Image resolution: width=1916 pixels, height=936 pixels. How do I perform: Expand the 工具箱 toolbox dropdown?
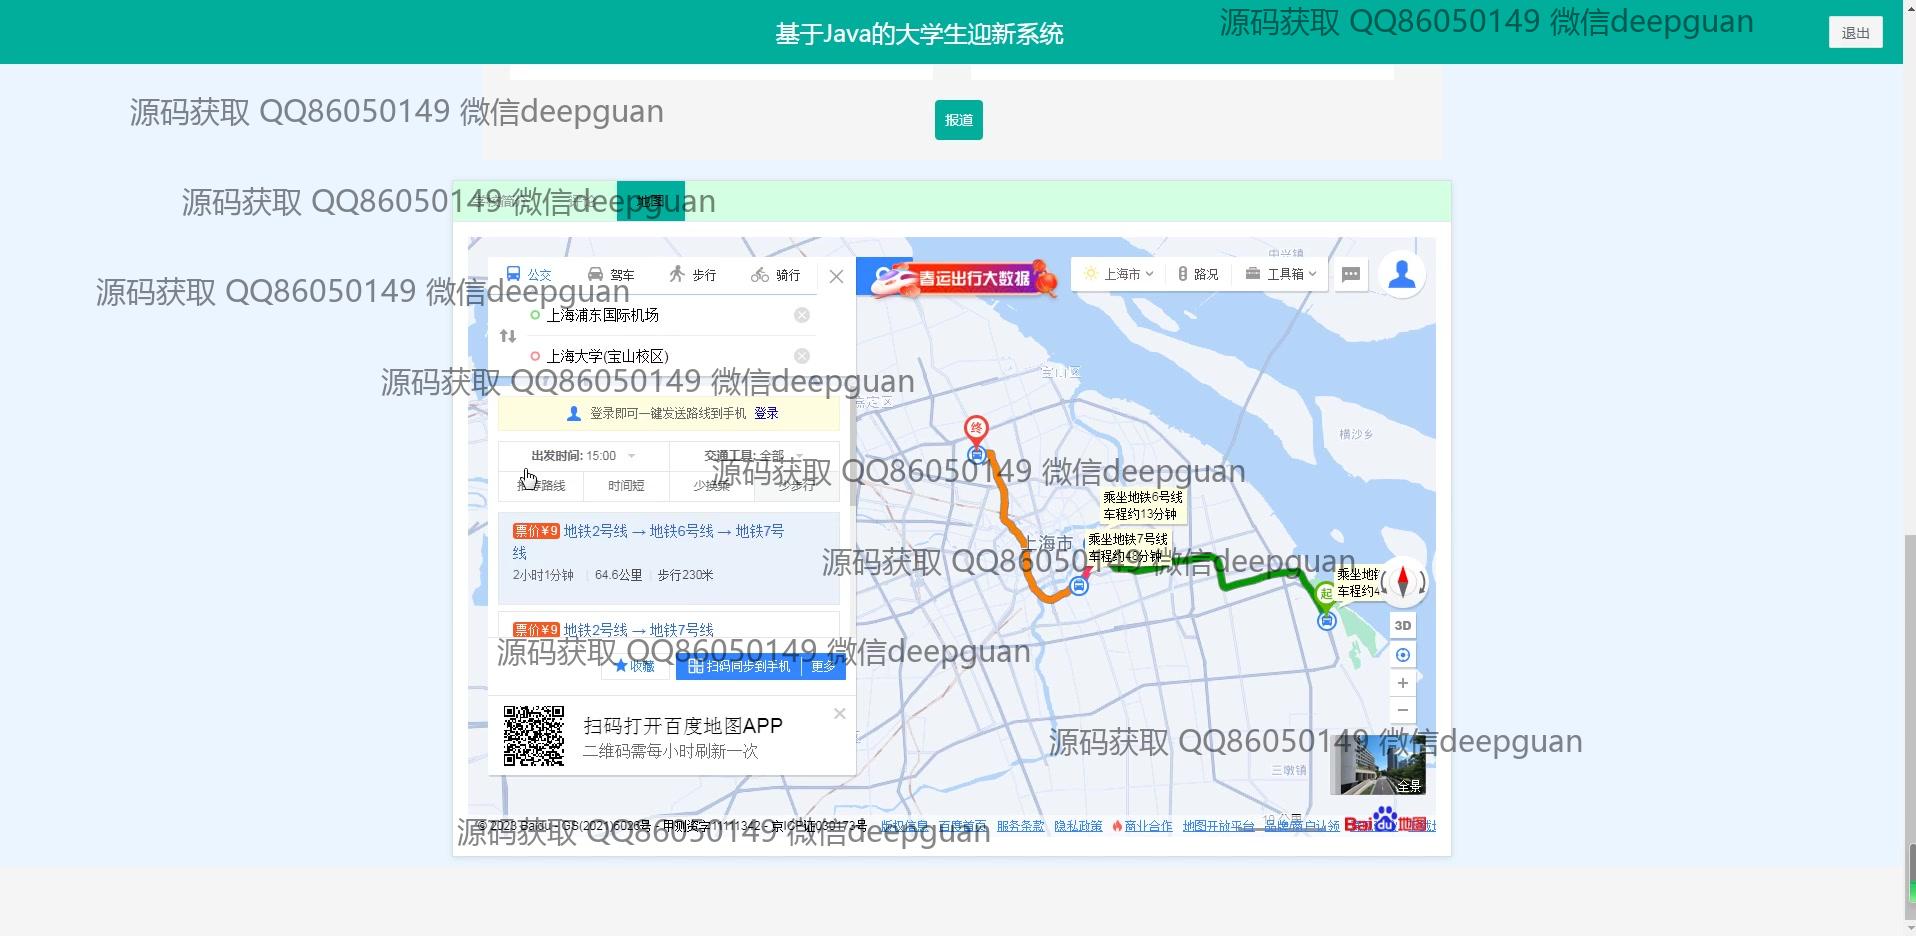pyautogui.click(x=1281, y=274)
